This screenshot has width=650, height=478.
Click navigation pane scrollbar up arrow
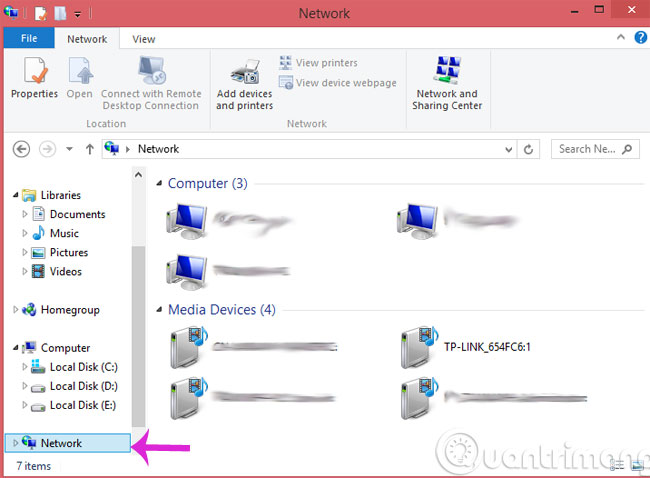tap(138, 175)
